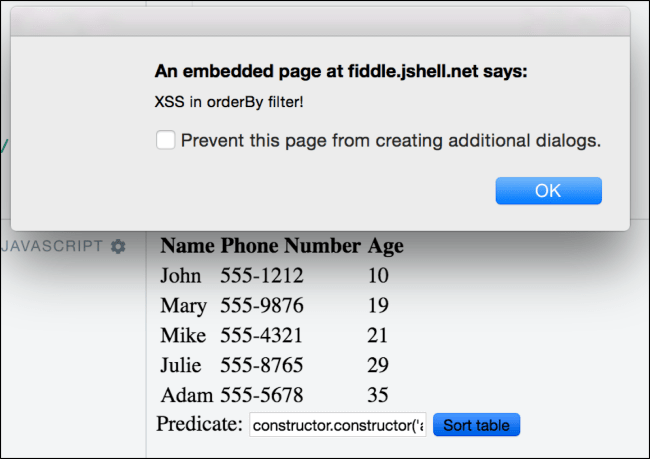This screenshot has width=650, height=459.
Task: Select Julie's age value 29
Action: pyautogui.click(x=378, y=365)
